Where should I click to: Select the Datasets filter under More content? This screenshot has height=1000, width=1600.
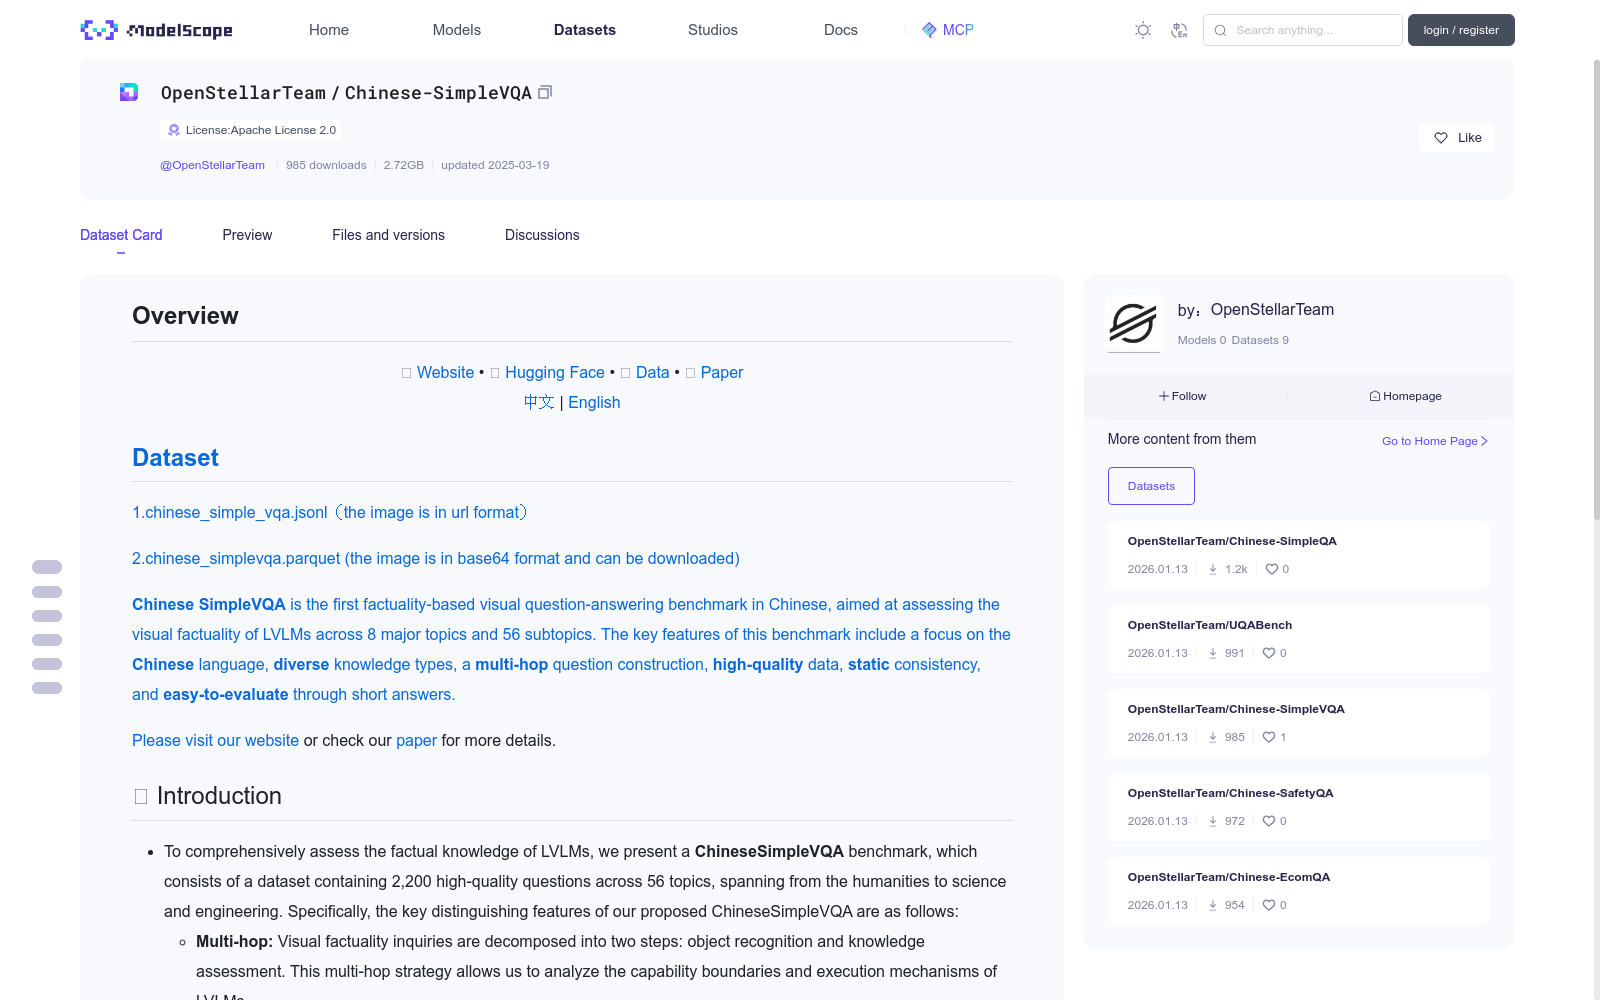[1151, 486]
